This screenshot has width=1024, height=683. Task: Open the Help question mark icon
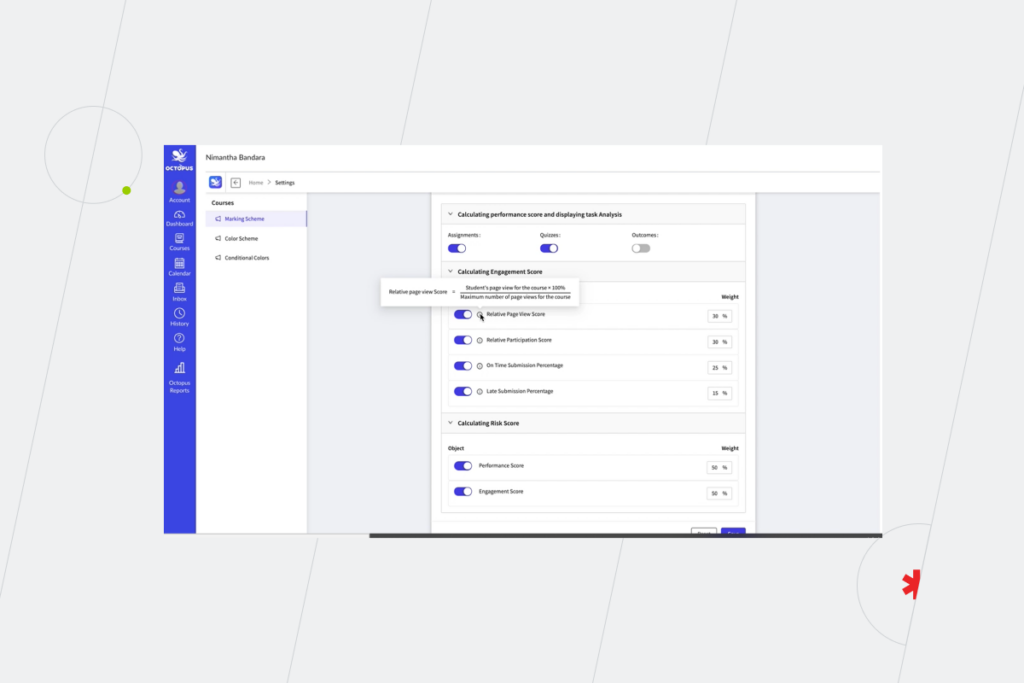tap(179, 339)
